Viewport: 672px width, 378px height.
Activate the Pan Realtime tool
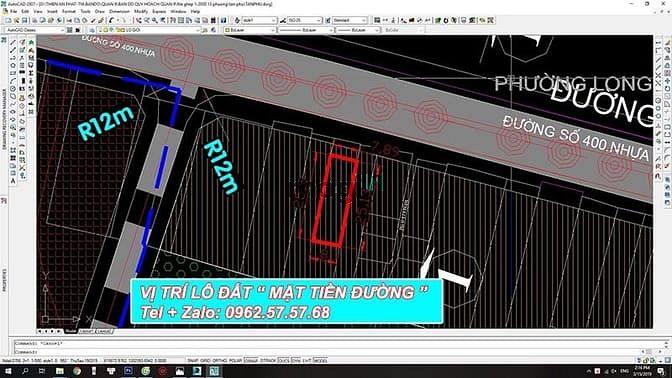click(x=138, y=20)
